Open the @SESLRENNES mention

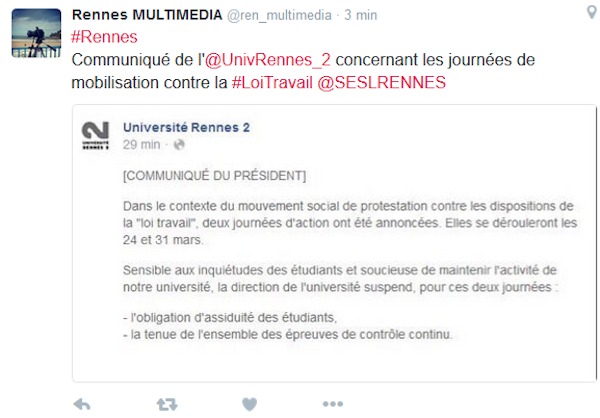tap(382, 82)
